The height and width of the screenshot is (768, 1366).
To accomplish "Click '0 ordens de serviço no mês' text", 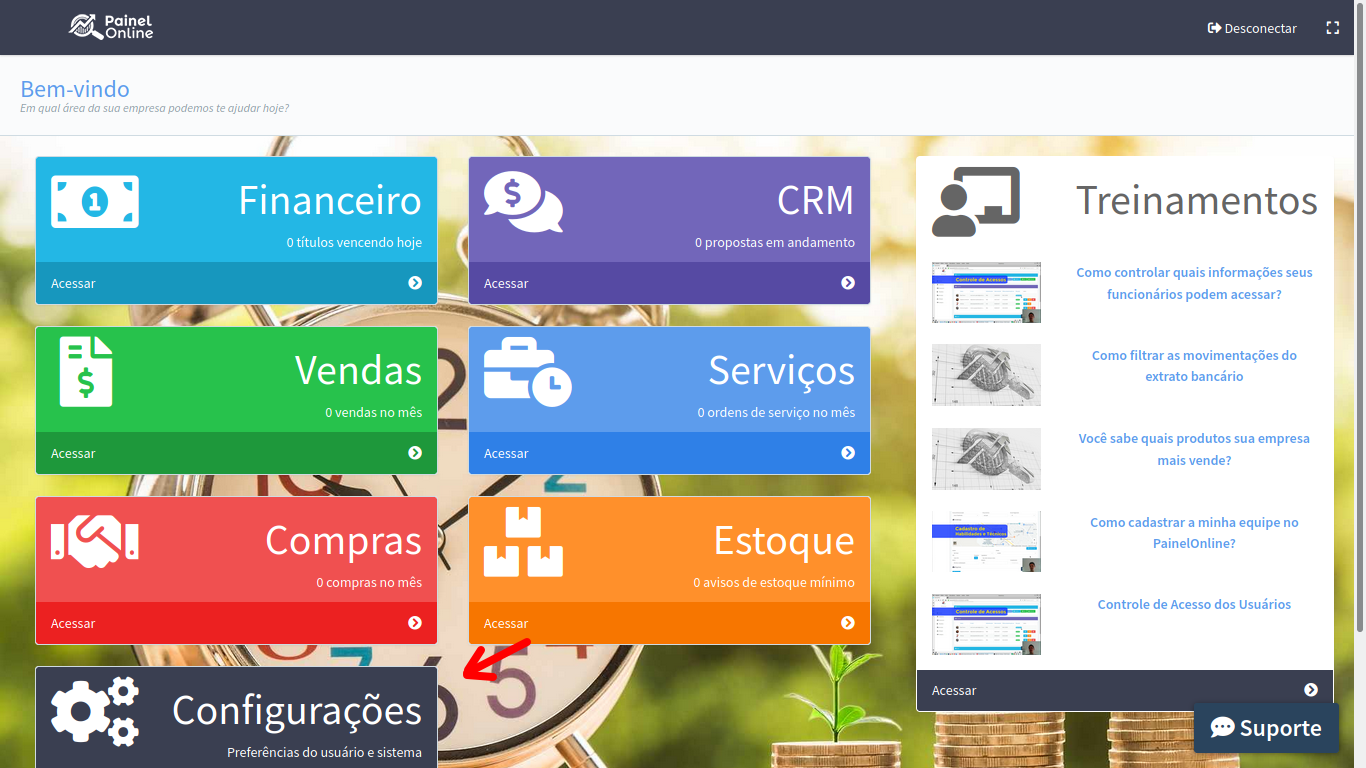I will click(x=776, y=412).
